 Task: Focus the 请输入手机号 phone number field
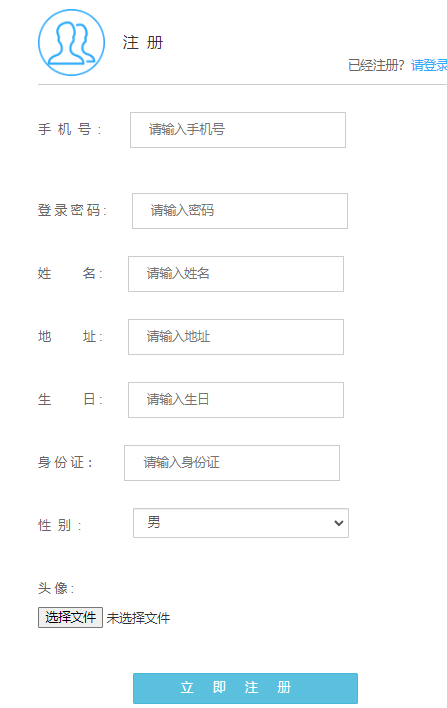(238, 130)
